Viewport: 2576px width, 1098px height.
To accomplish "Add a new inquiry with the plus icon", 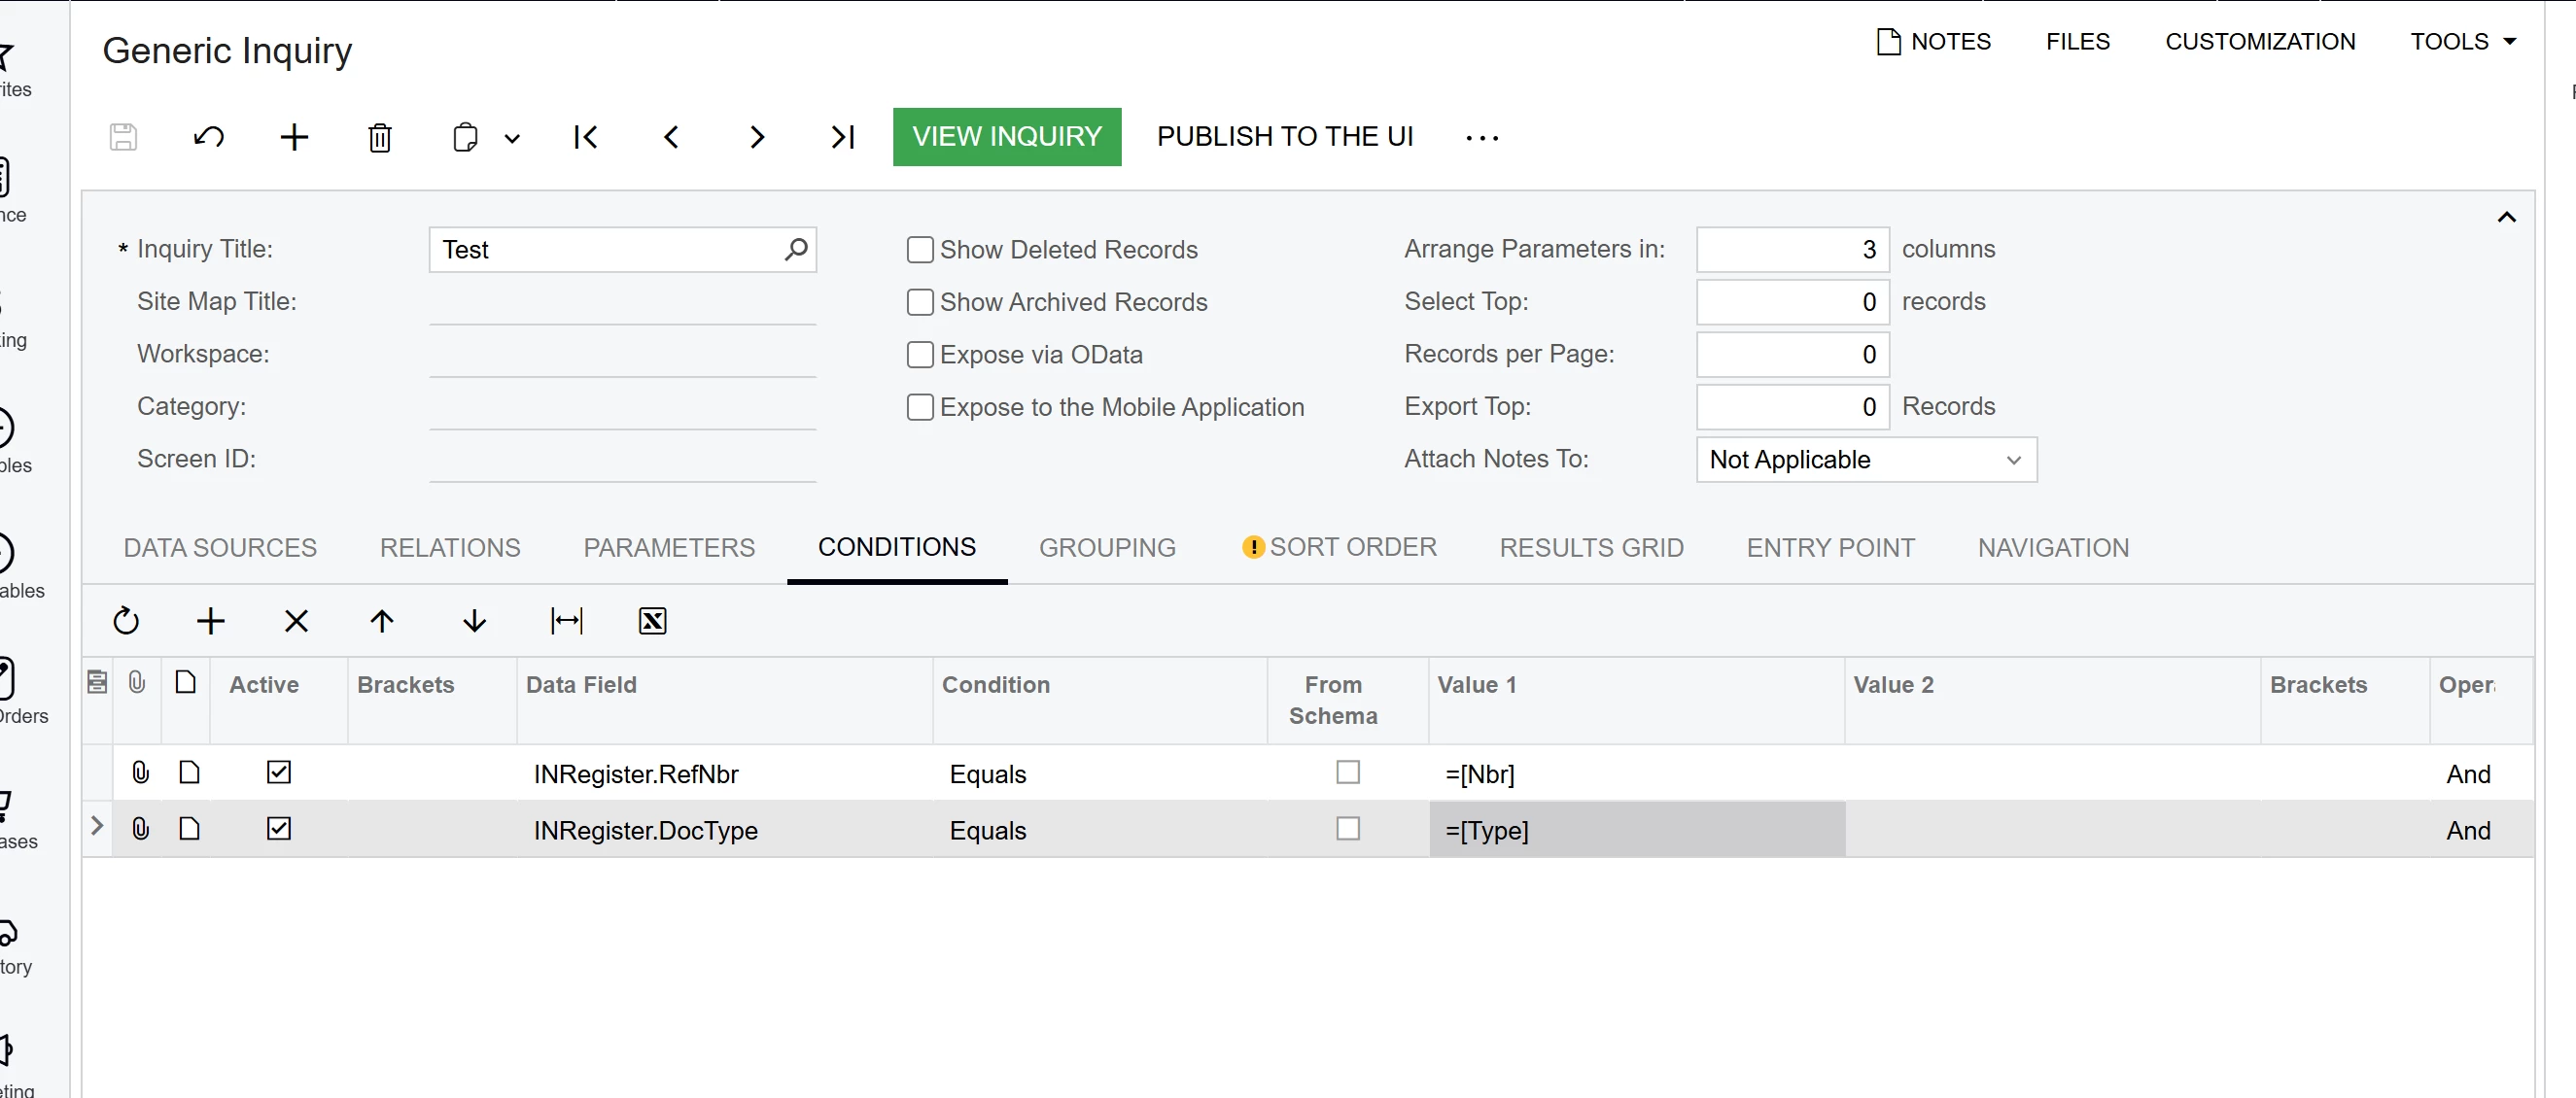I will click(x=294, y=137).
